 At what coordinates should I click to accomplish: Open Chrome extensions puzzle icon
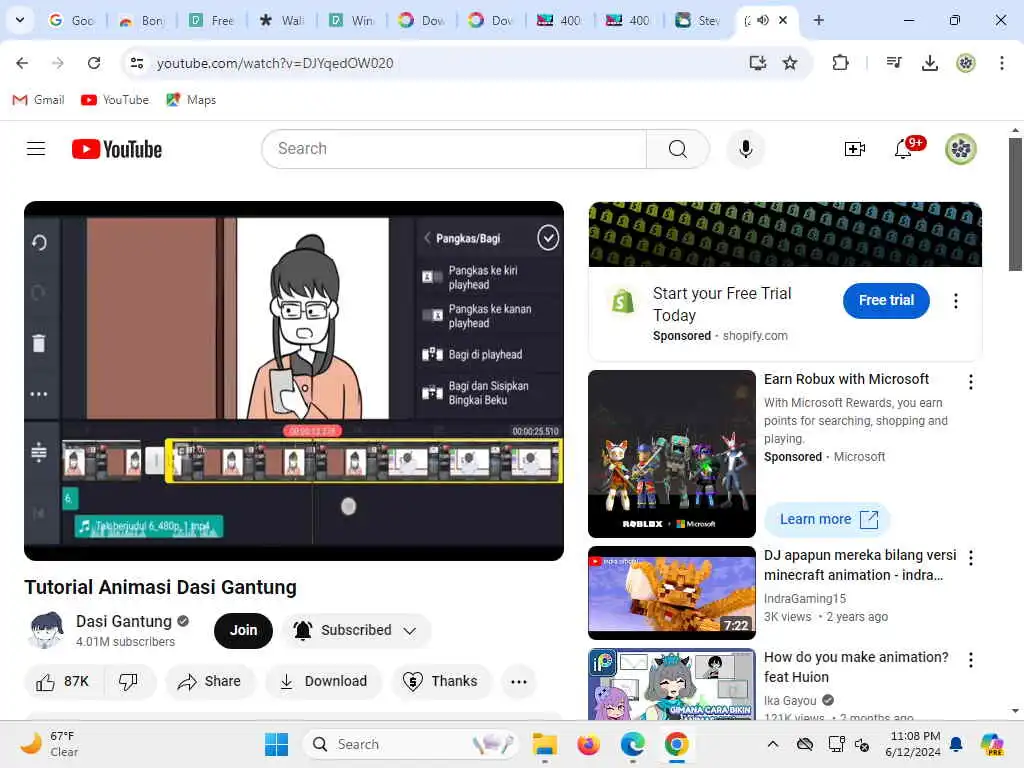point(840,63)
